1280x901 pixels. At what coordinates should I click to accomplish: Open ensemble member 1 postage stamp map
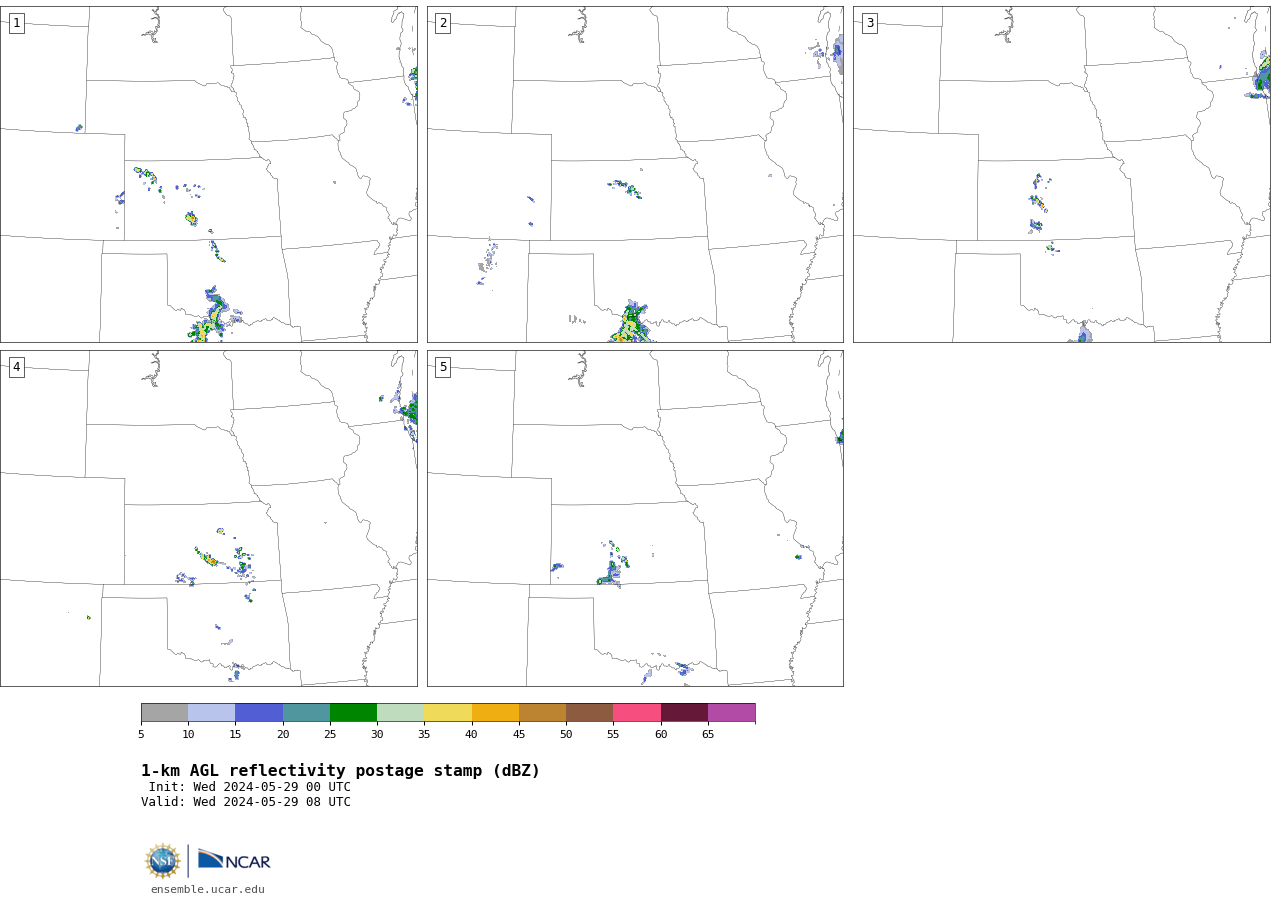click(209, 175)
